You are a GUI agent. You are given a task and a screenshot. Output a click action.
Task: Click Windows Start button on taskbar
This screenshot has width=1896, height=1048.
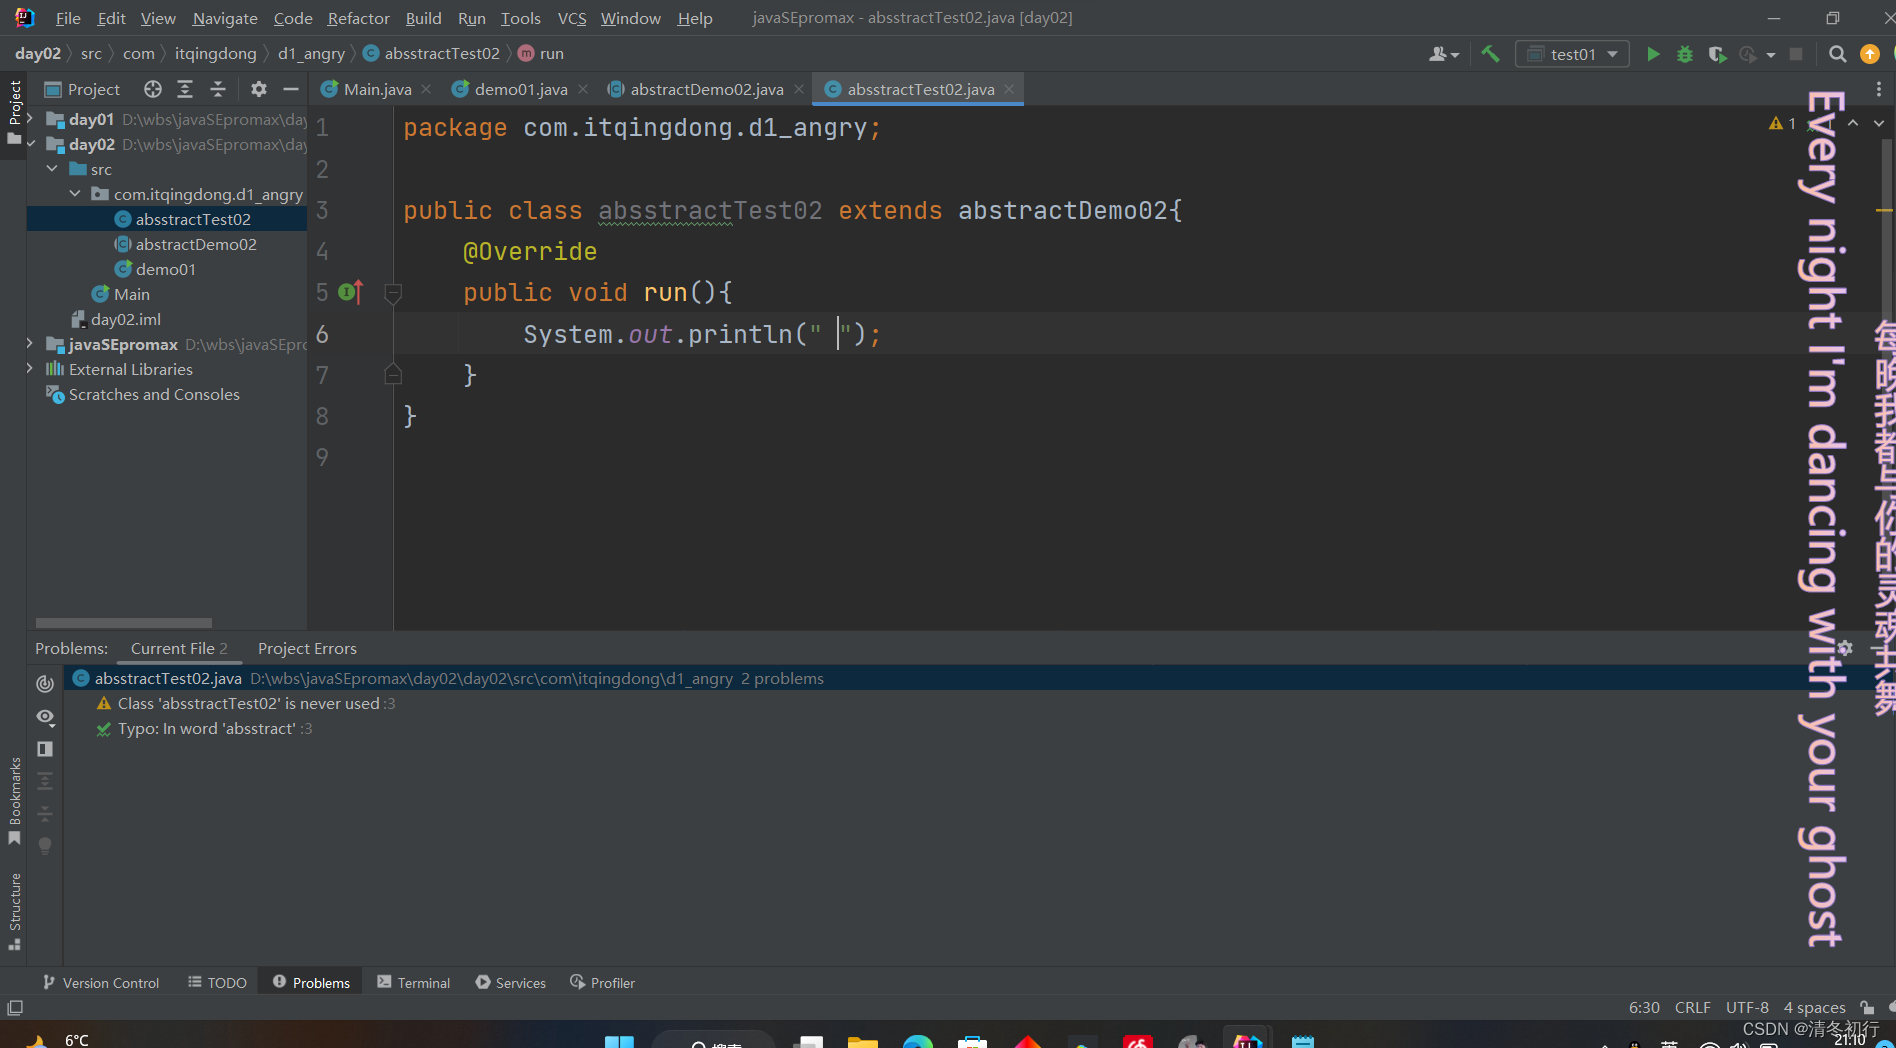[x=619, y=1042]
